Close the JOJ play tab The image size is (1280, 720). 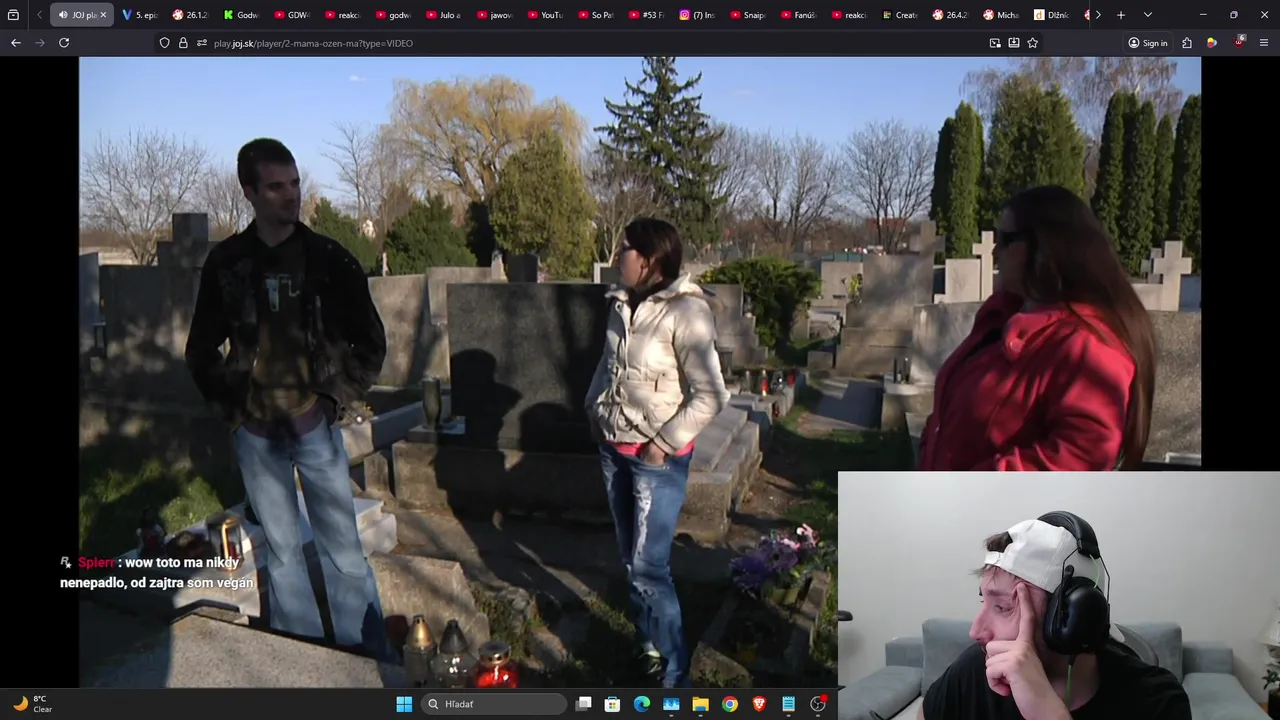103,15
